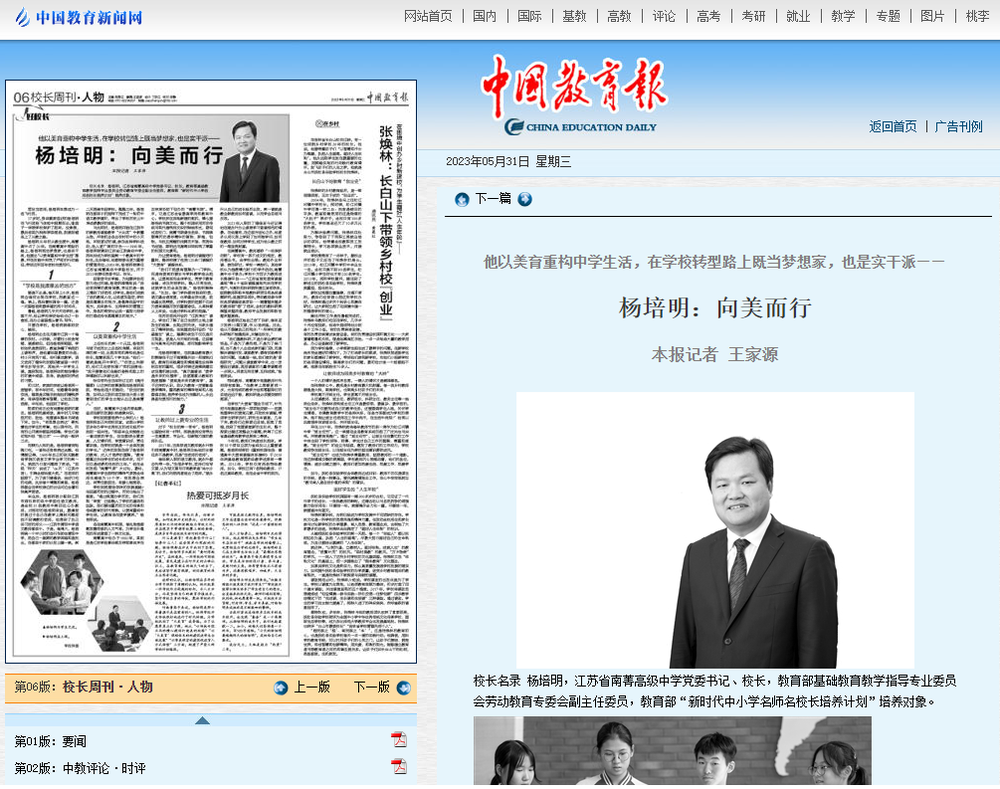The width and height of the screenshot is (1000, 789).
Task: Click the byline 本报记者 王家源
Action: tap(715, 354)
